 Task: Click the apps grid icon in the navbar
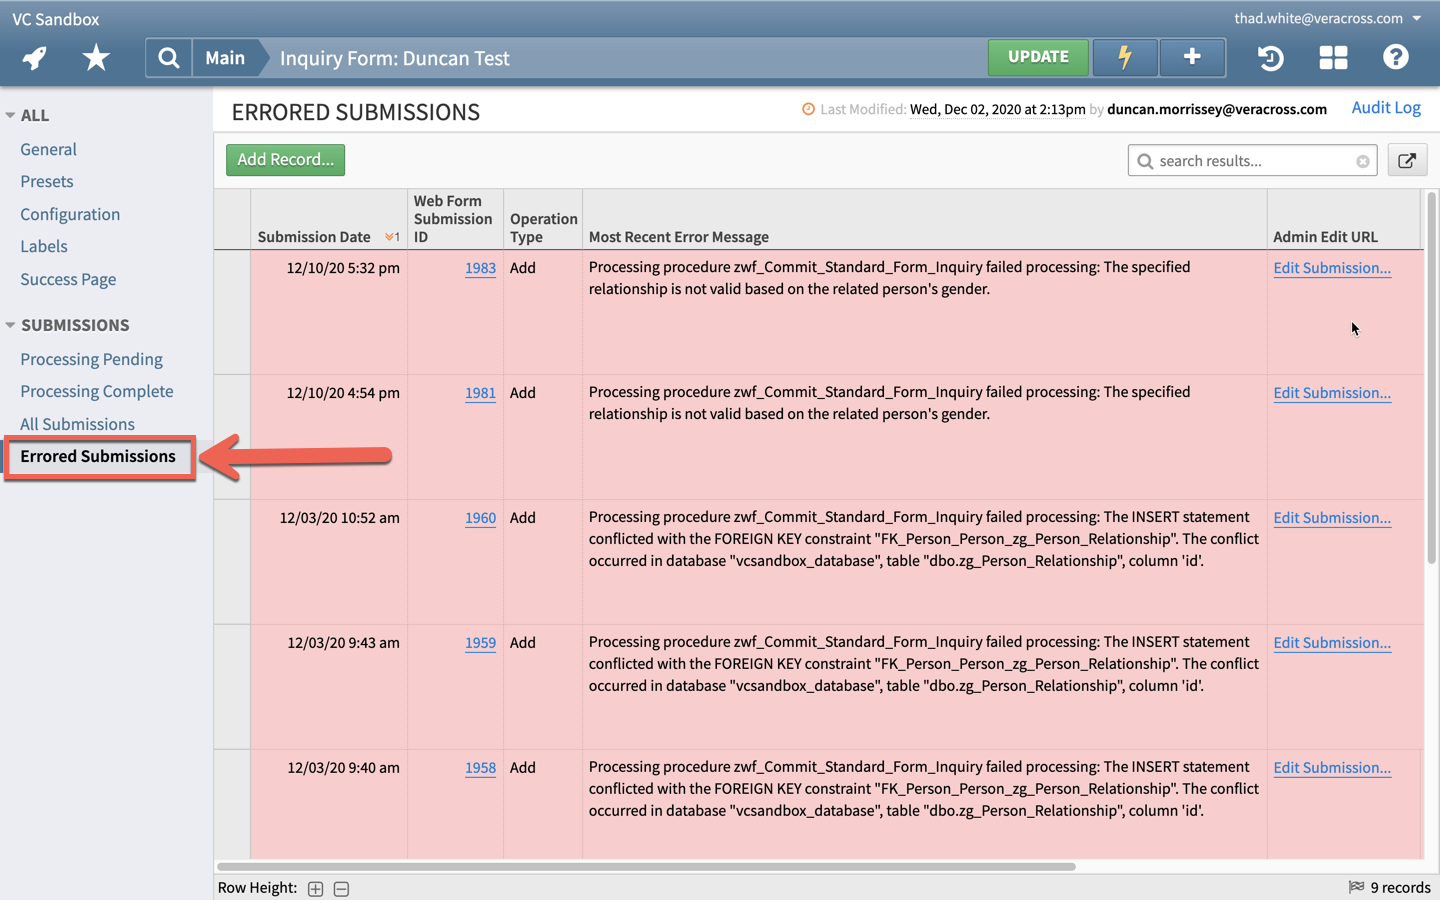click(1333, 57)
